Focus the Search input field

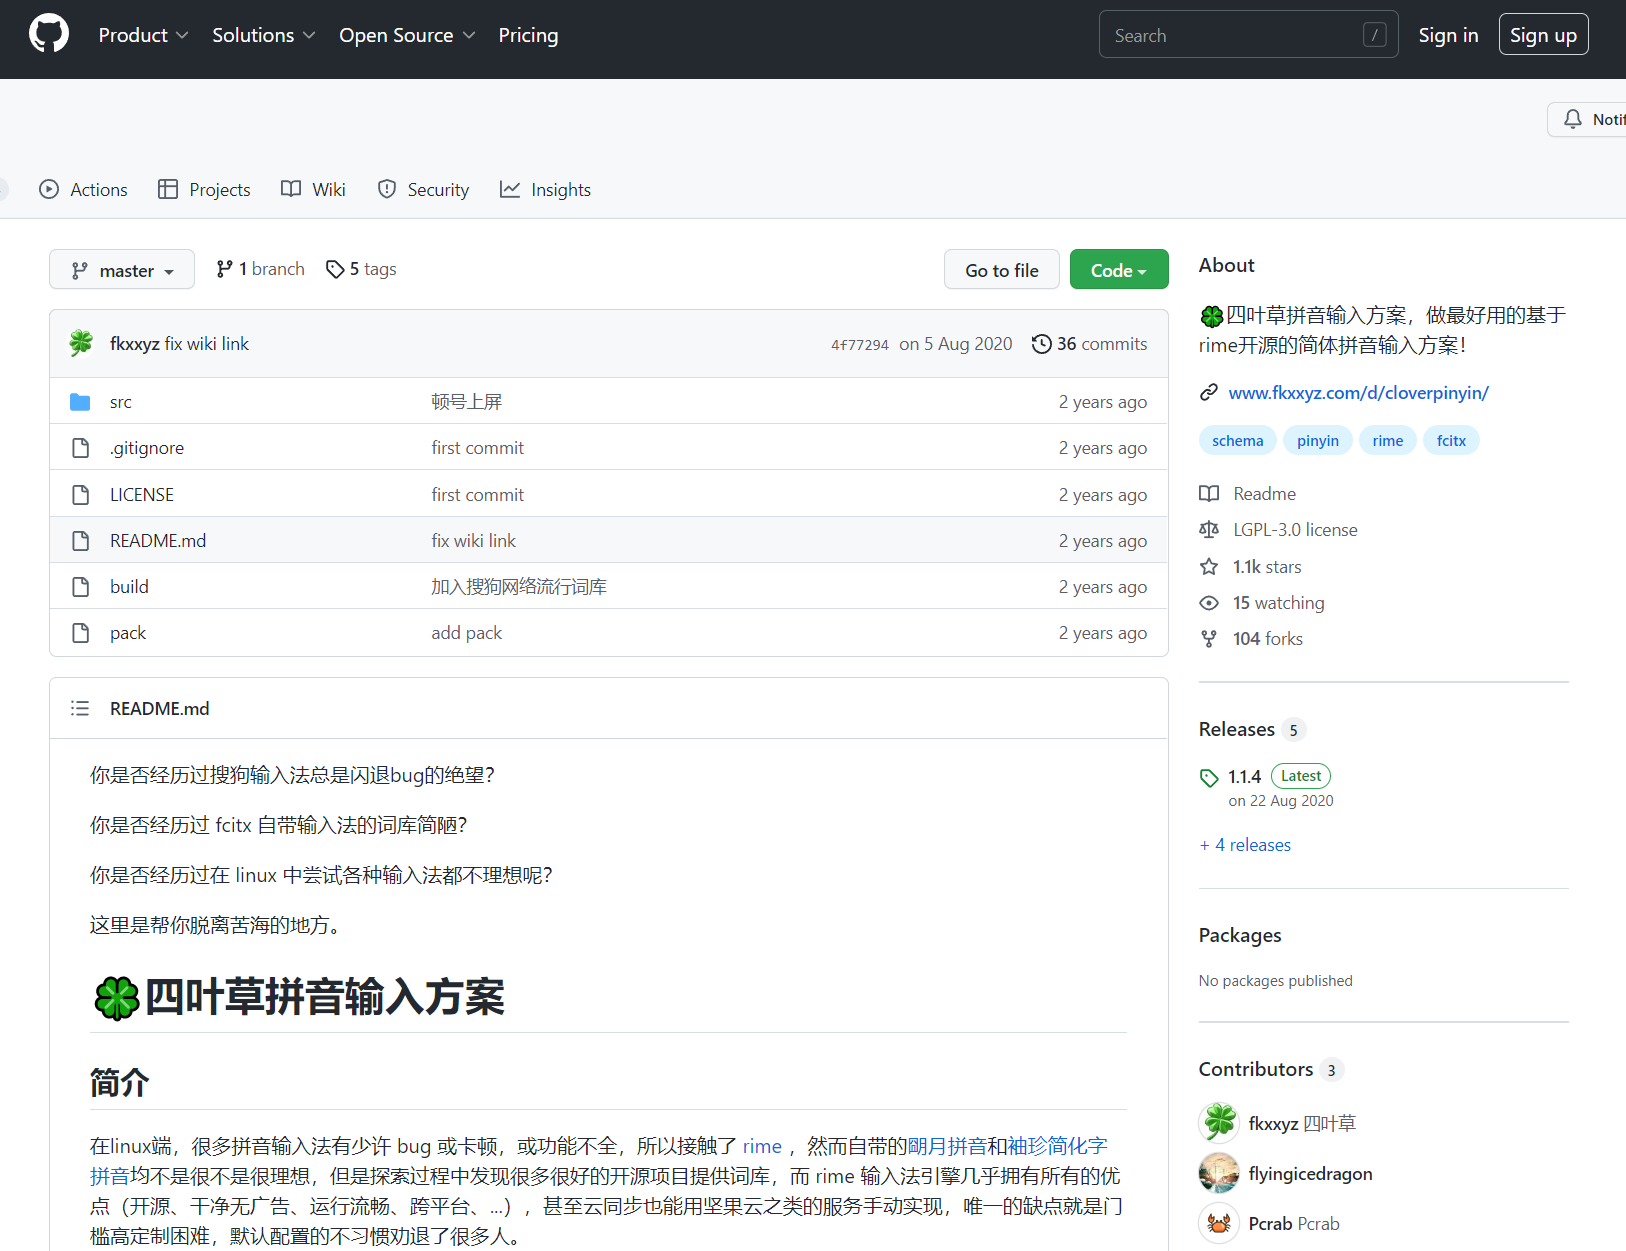(x=1248, y=35)
